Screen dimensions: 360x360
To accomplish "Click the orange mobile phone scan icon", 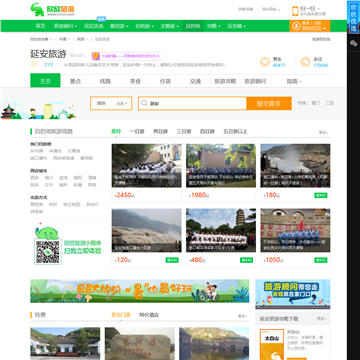I will 295,11.
